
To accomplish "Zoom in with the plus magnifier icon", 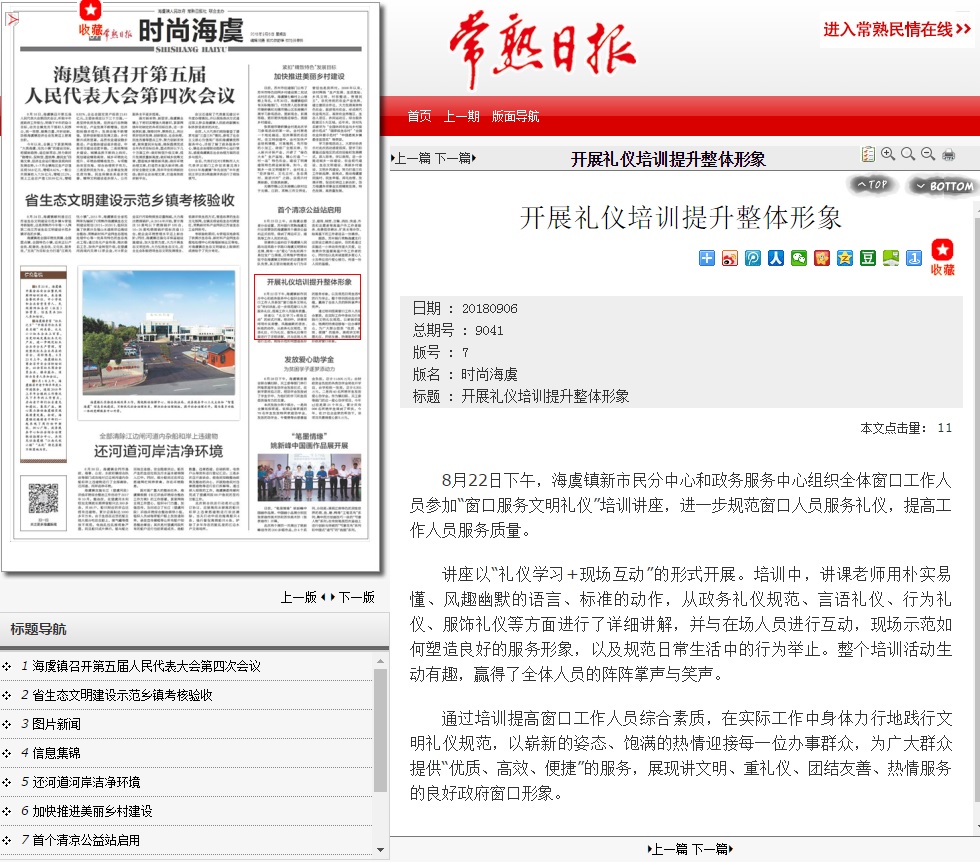I will (888, 154).
